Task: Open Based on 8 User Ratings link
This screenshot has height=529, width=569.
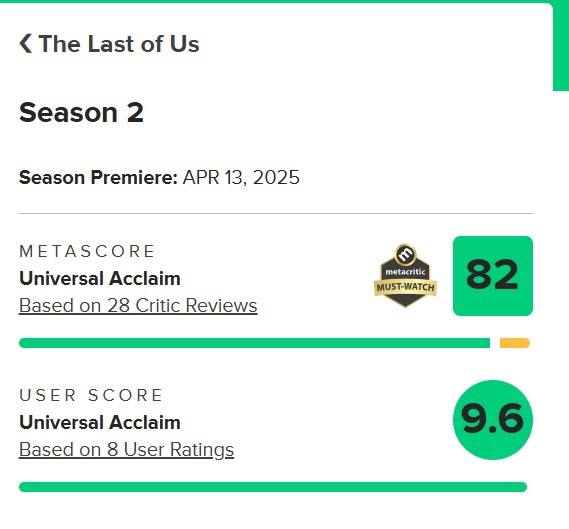Action: click(x=126, y=450)
